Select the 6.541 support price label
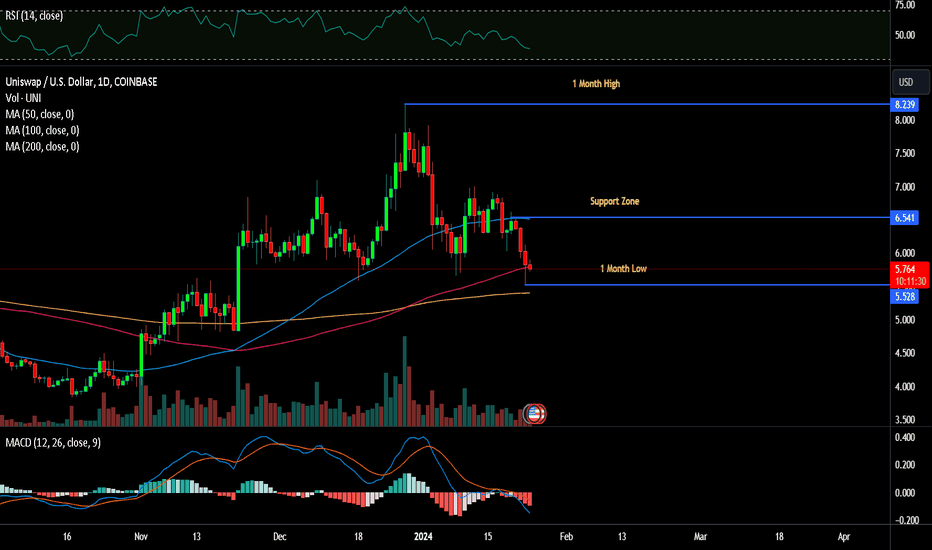 [x=904, y=218]
